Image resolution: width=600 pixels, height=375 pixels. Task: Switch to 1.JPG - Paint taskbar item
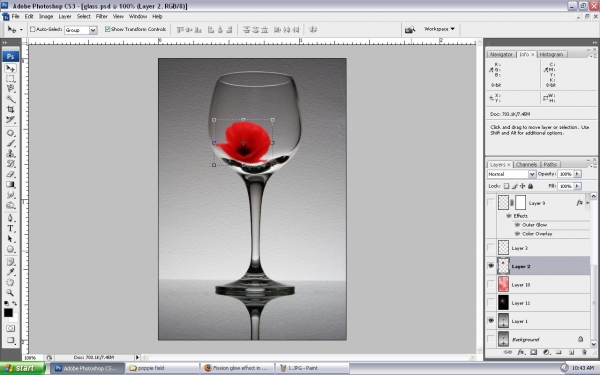(x=313, y=368)
